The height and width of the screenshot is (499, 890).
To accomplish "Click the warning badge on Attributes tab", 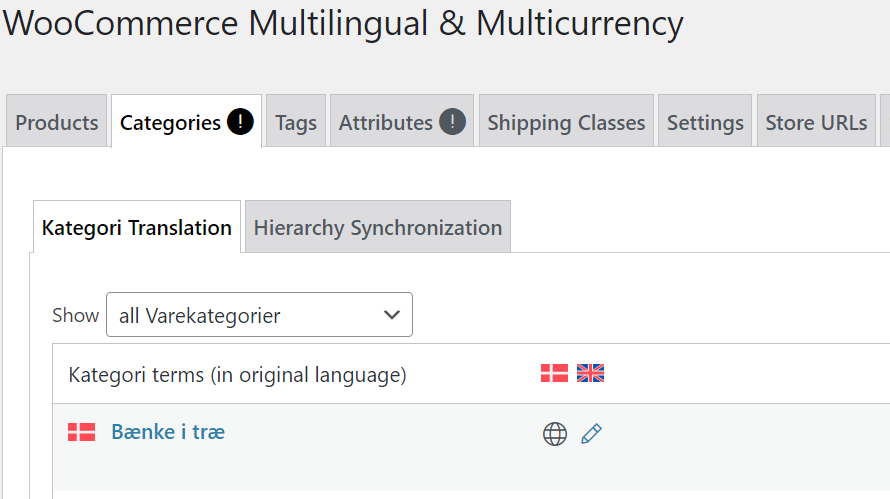I will click(452, 121).
